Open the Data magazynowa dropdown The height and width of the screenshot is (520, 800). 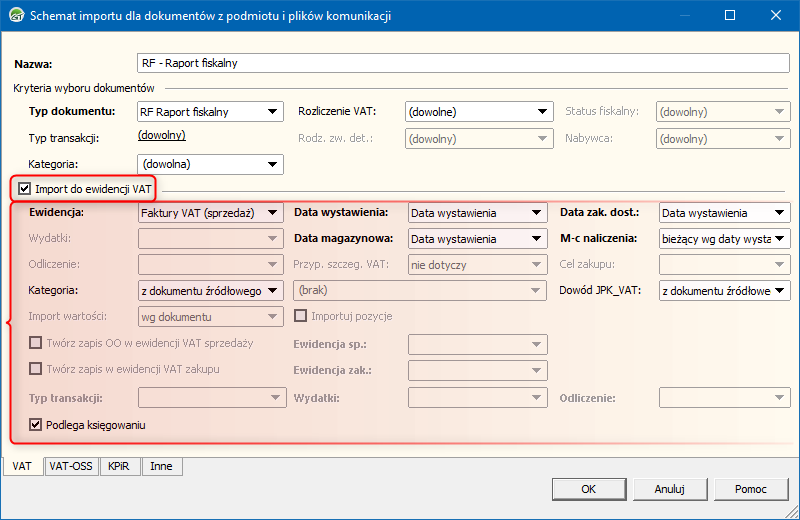pyautogui.click(x=478, y=239)
